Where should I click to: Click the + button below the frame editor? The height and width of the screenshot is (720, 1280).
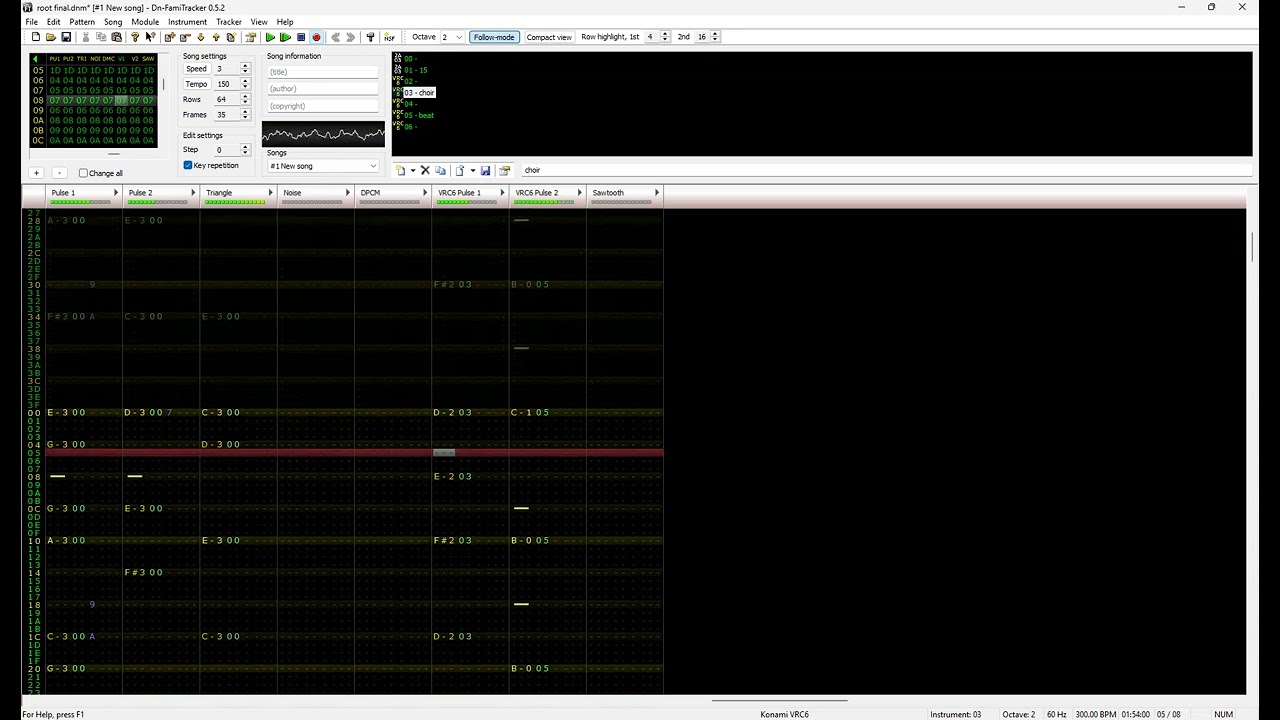click(37, 173)
